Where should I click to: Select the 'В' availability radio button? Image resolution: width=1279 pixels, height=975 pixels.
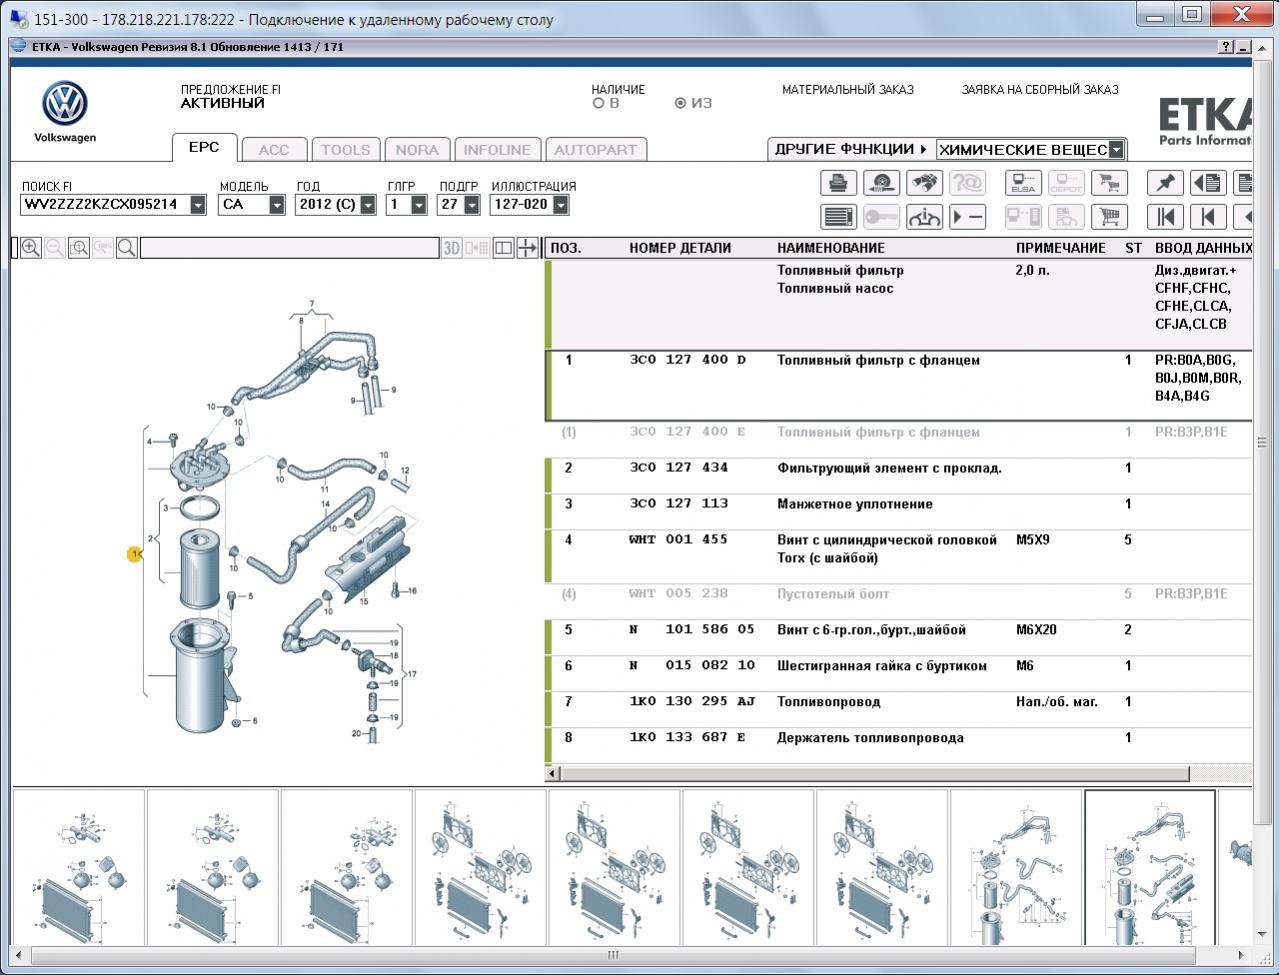tap(599, 103)
